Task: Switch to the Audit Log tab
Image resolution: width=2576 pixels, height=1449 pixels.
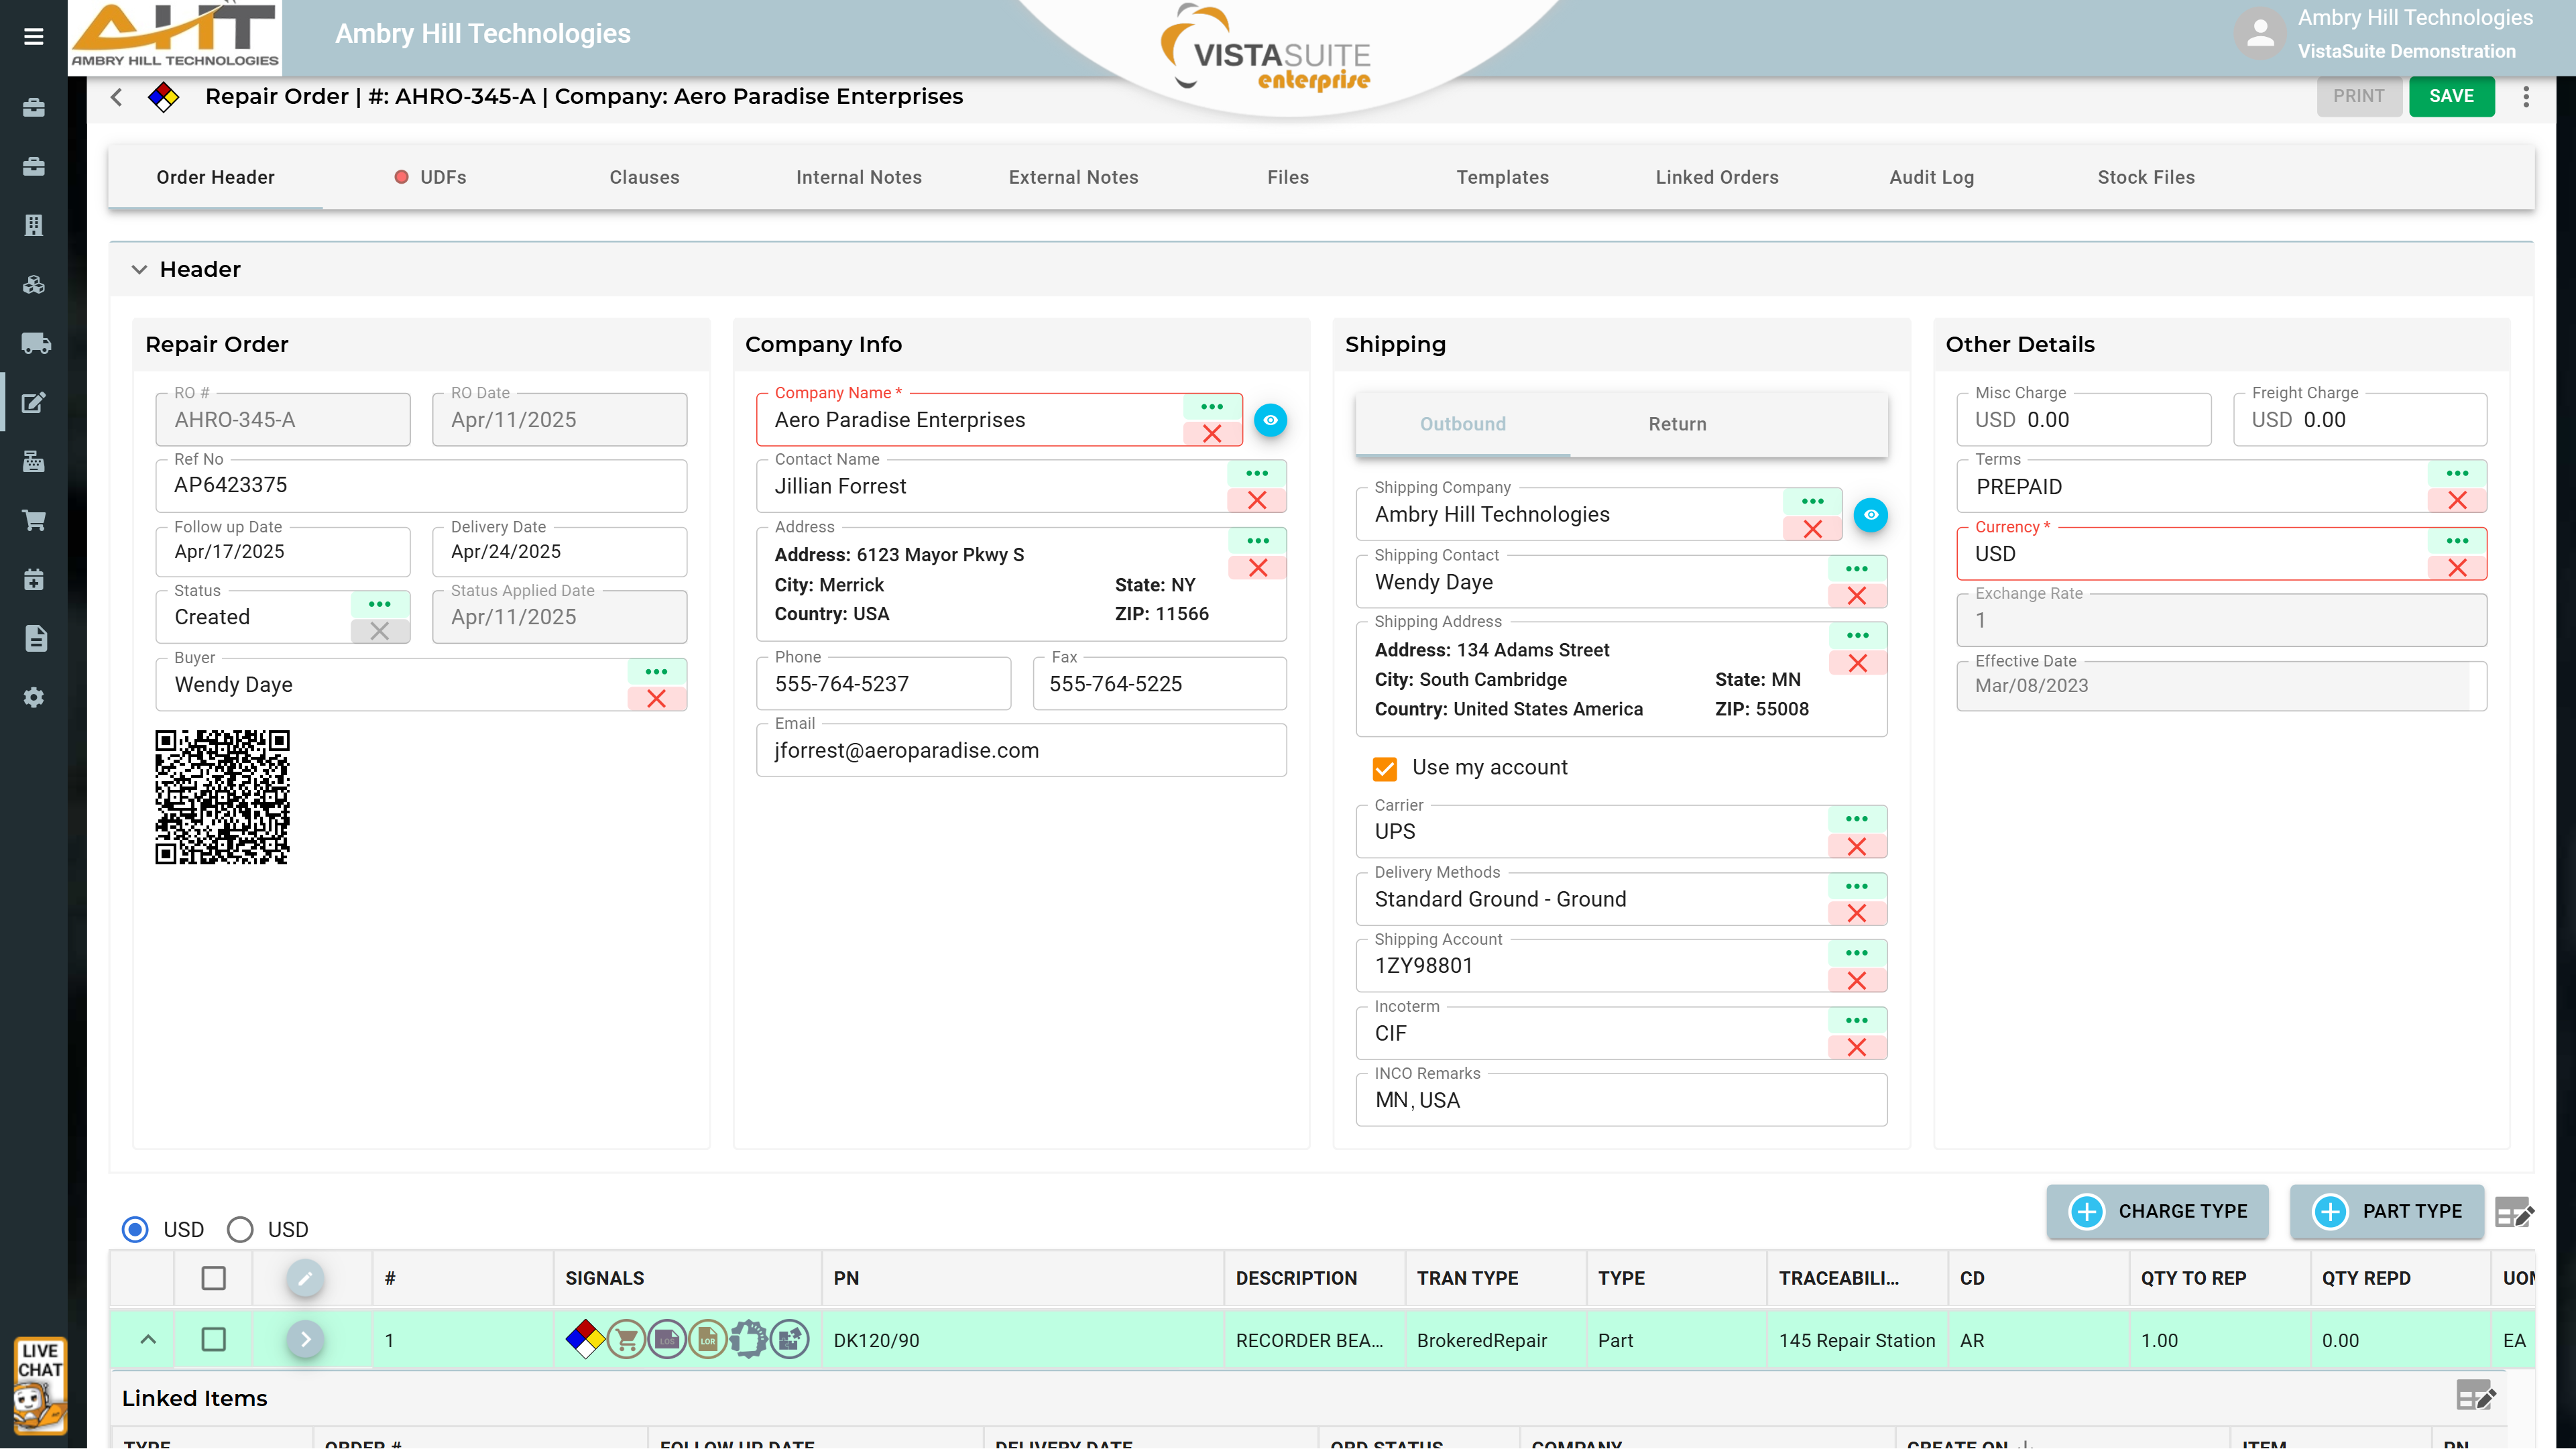Action: (1931, 177)
